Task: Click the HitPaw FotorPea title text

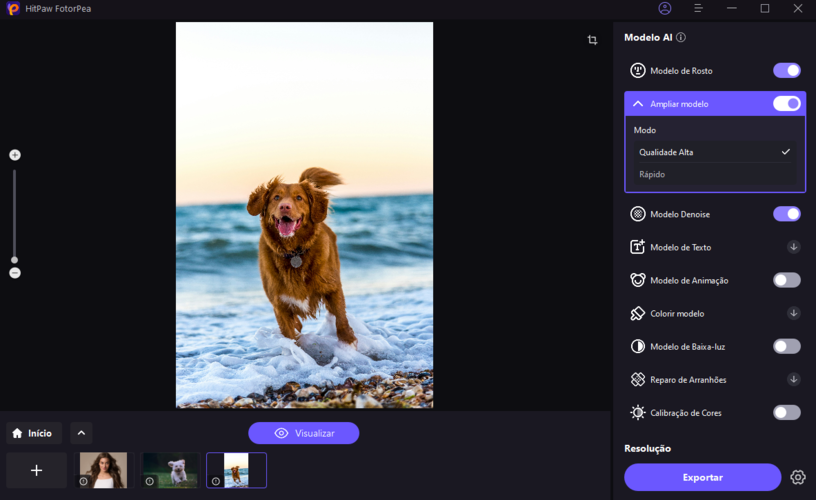Action: 58,9
